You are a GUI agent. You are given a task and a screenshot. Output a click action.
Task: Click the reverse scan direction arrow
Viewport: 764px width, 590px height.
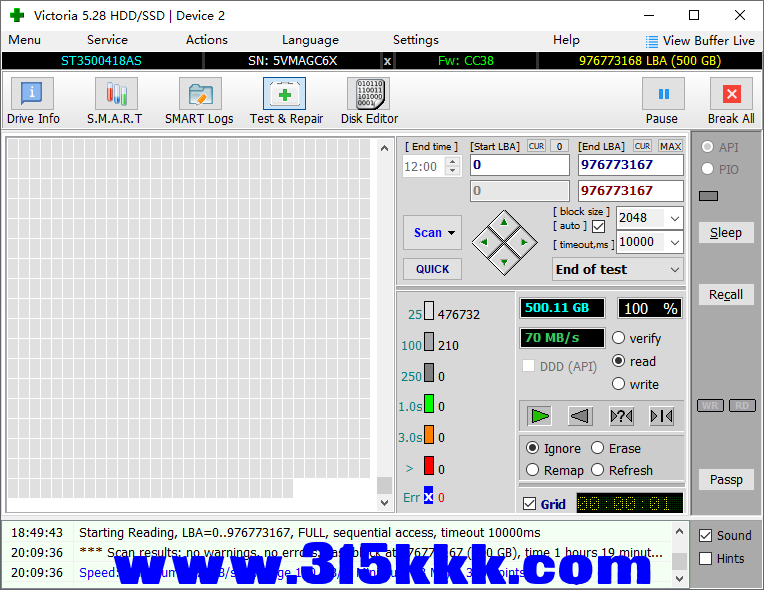tap(580, 416)
